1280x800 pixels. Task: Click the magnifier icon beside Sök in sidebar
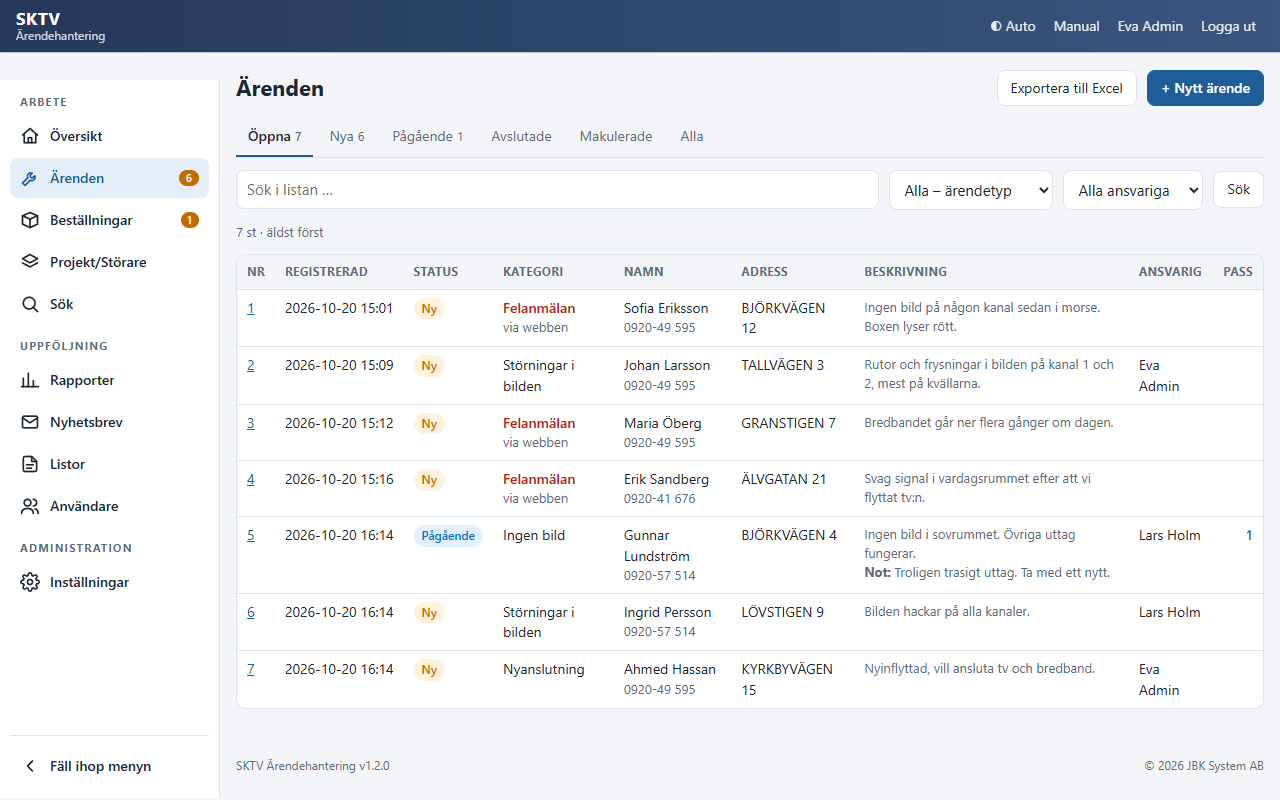(30, 304)
